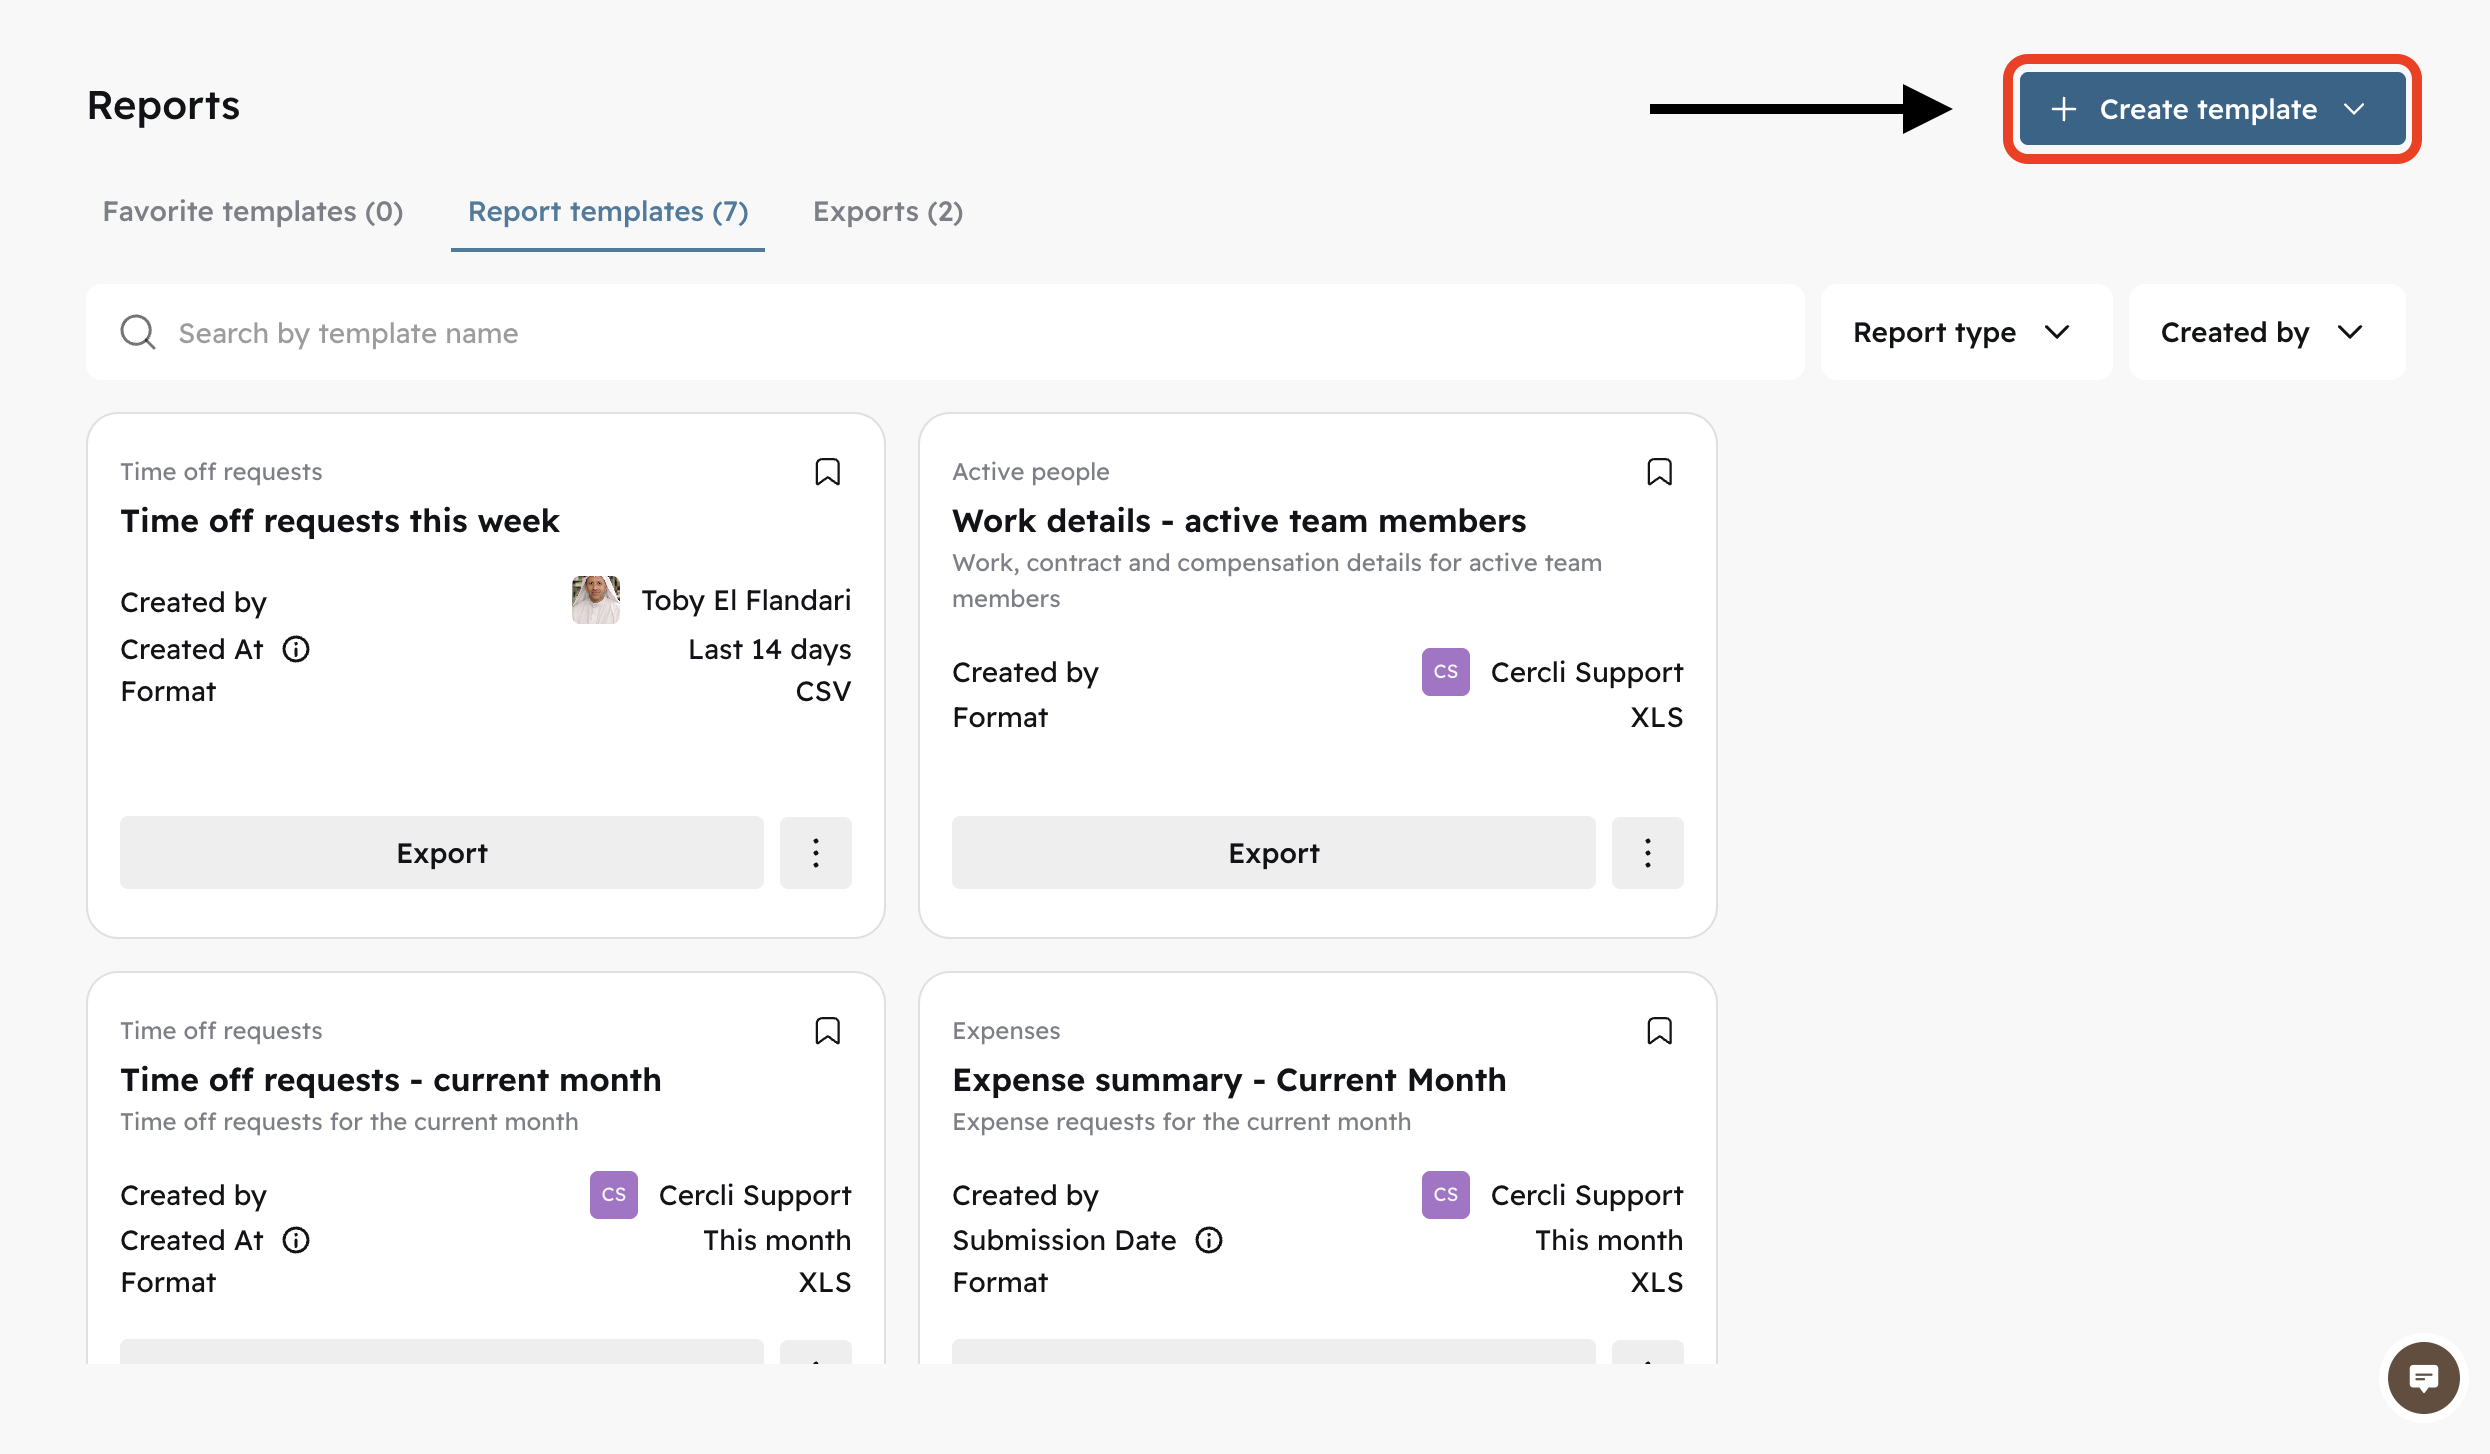
Task: Click info icon next to Submission Date
Action: [1209, 1241]
